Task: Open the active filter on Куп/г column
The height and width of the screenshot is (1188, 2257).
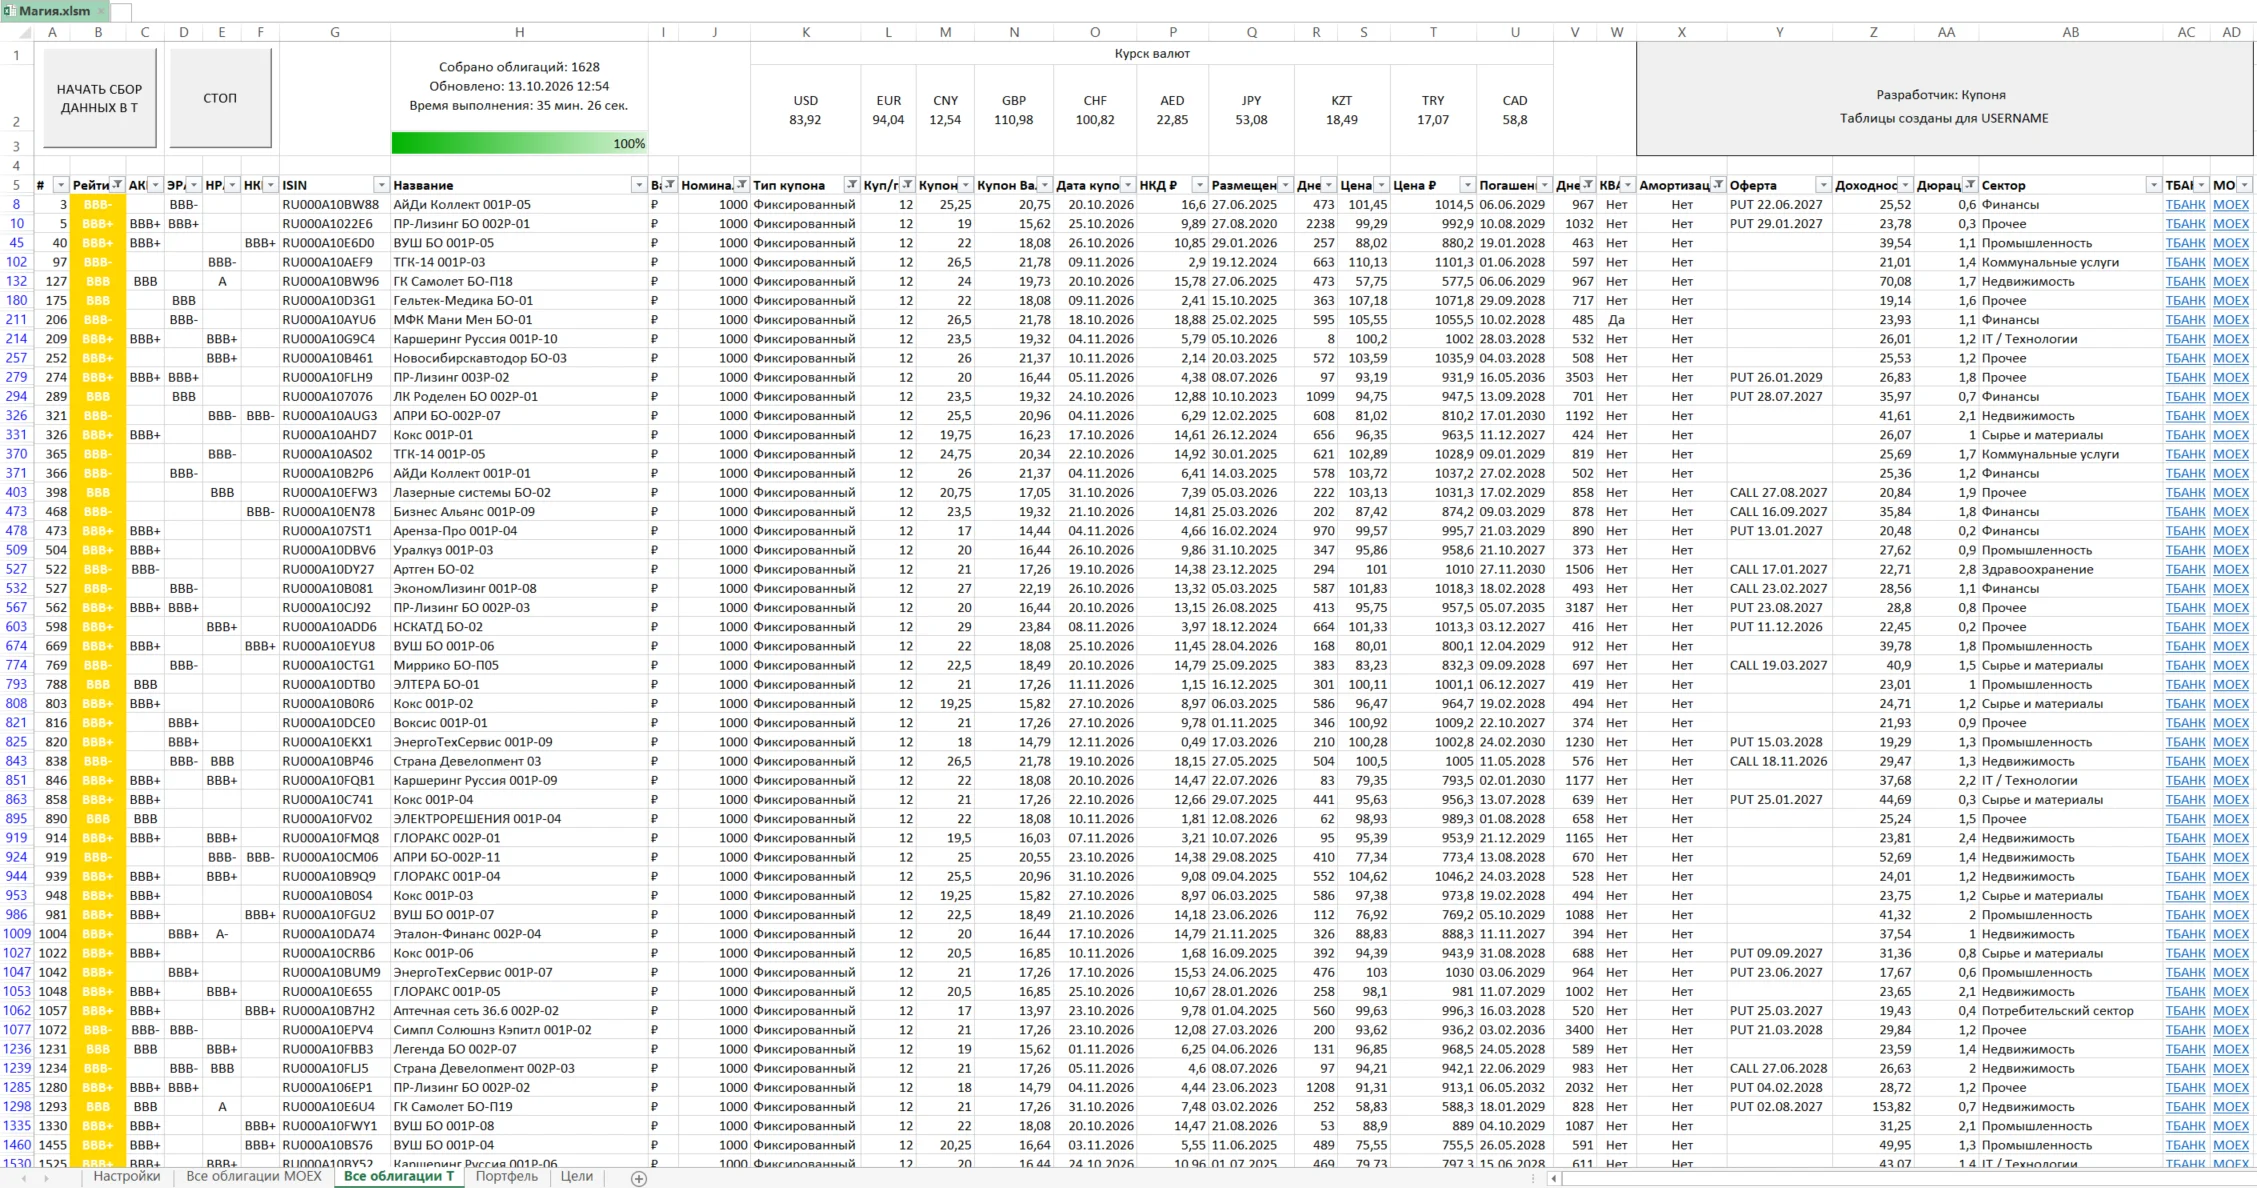Action: (907, 185)
